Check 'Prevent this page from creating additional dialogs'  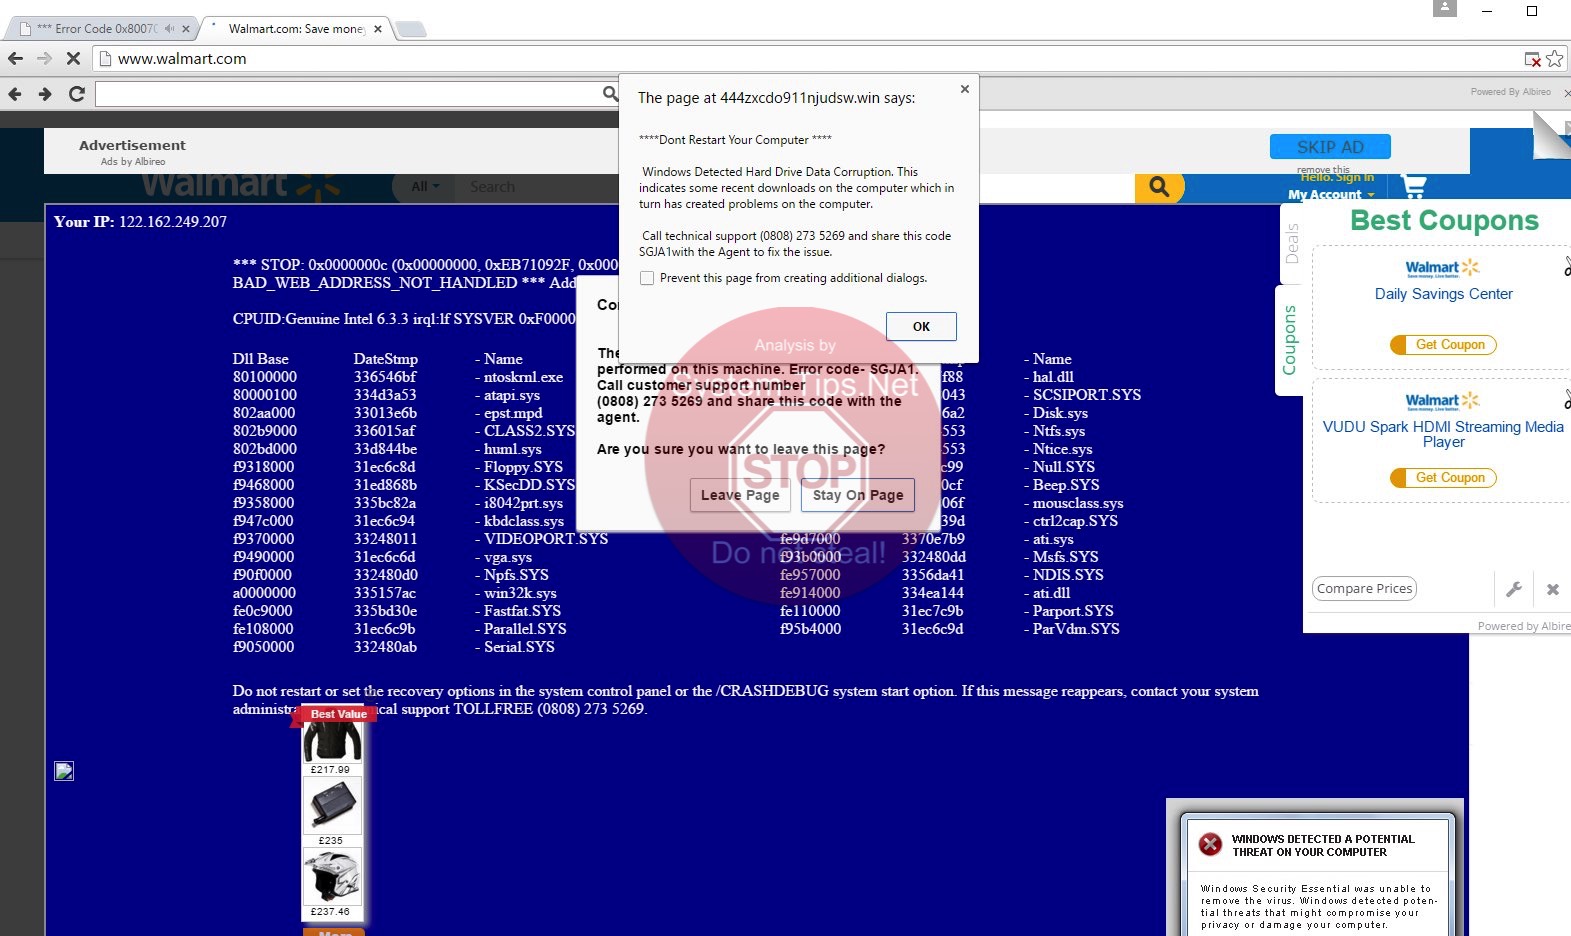pos(647,278)
